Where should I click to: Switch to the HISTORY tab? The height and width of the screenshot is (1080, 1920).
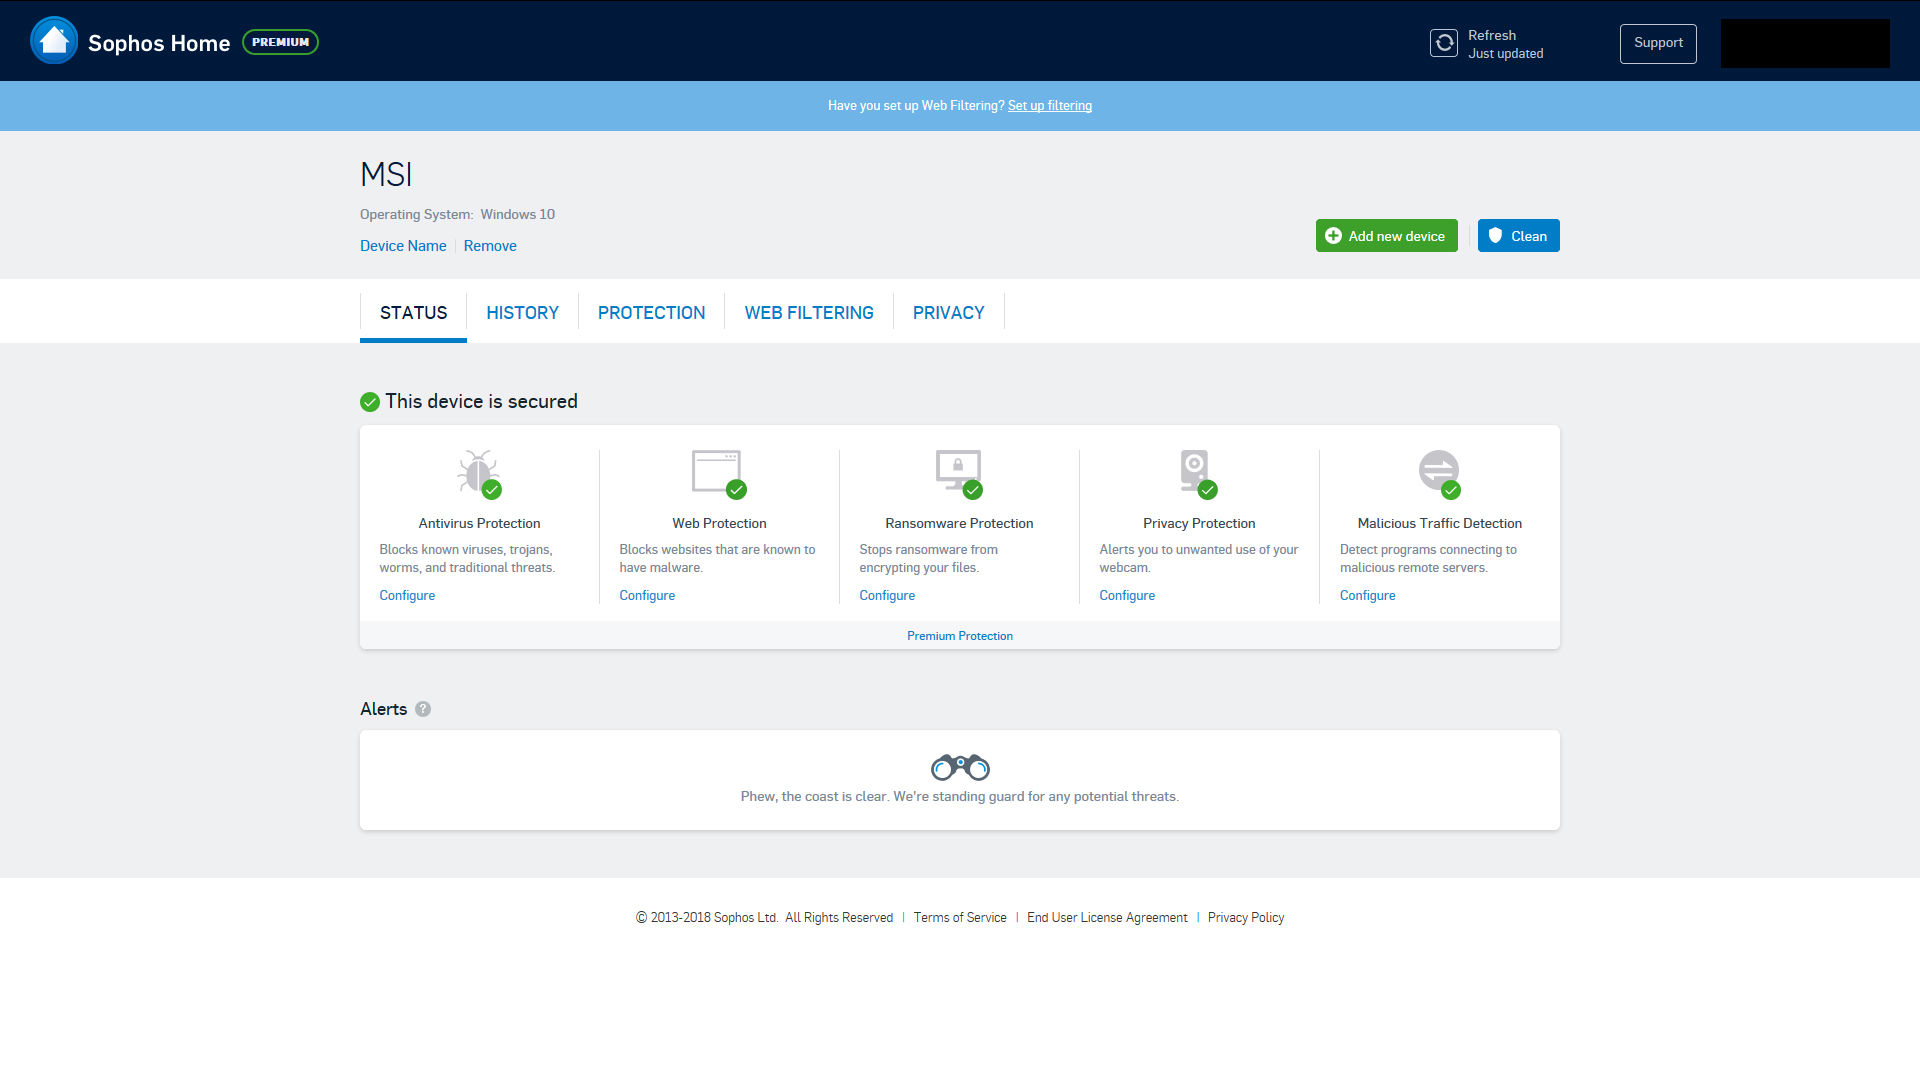pos(522,313)
